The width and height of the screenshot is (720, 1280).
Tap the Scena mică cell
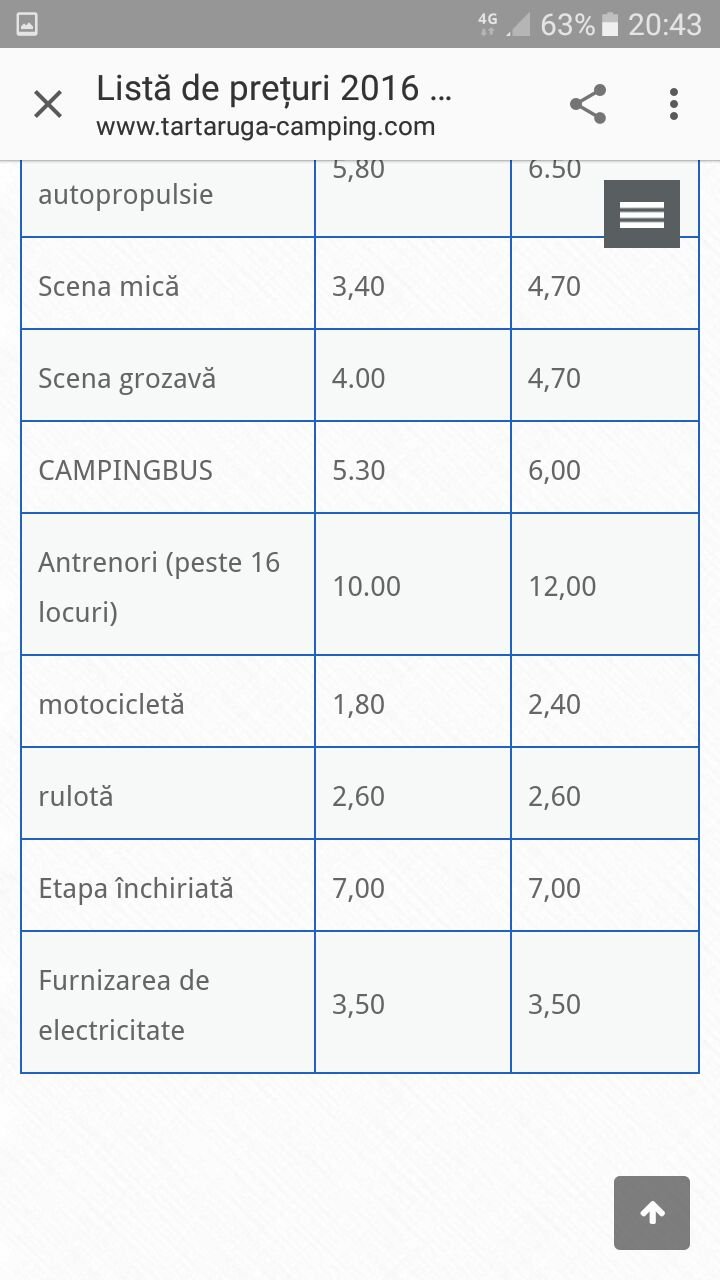pyautogui.click(x=168, y=284)
